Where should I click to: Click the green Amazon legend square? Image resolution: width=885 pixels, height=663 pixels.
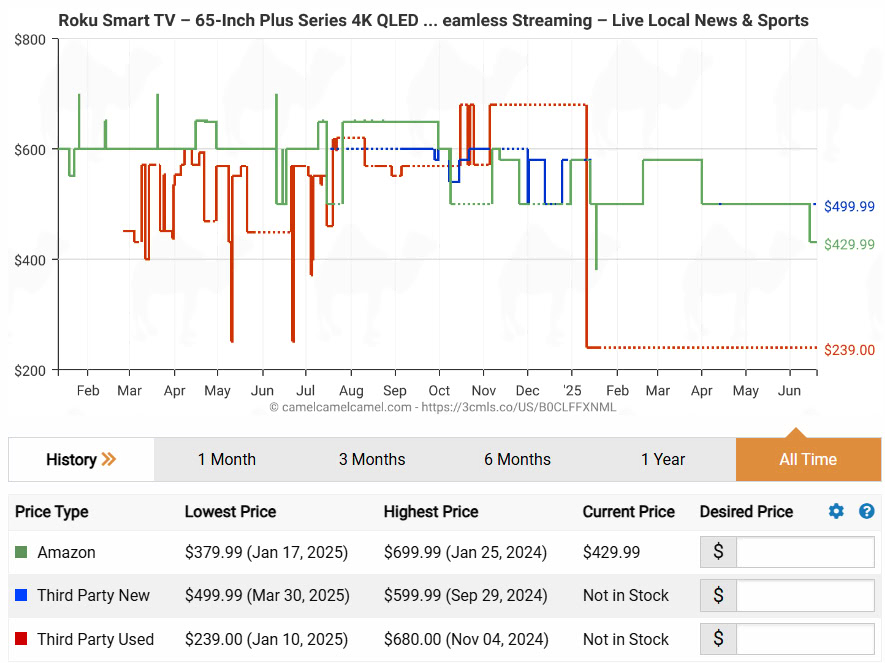(x=22, y=552)
